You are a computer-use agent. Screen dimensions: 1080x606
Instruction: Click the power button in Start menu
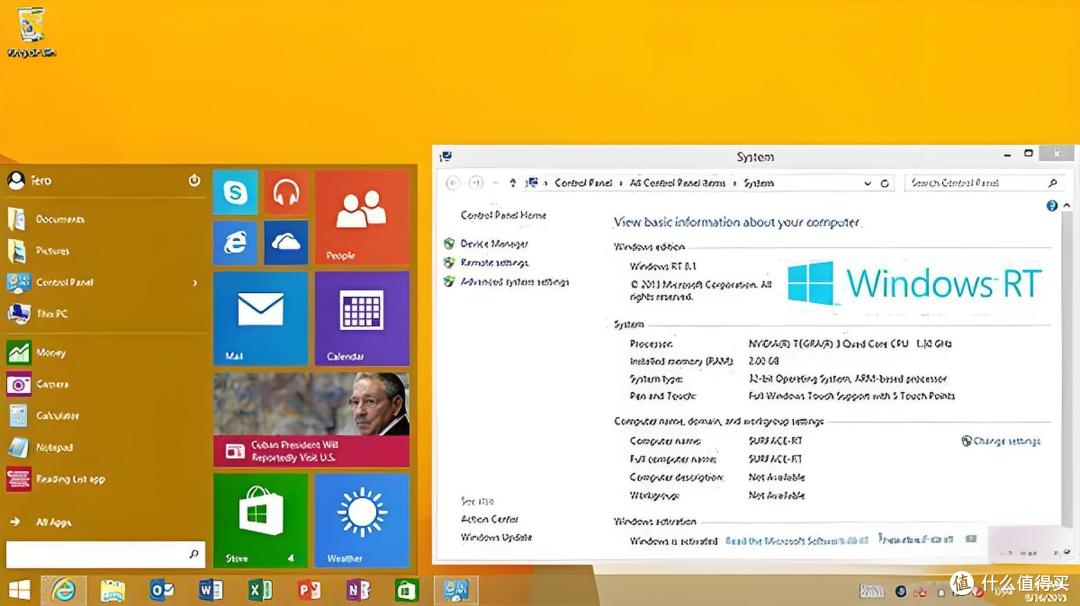click(194, 180)
